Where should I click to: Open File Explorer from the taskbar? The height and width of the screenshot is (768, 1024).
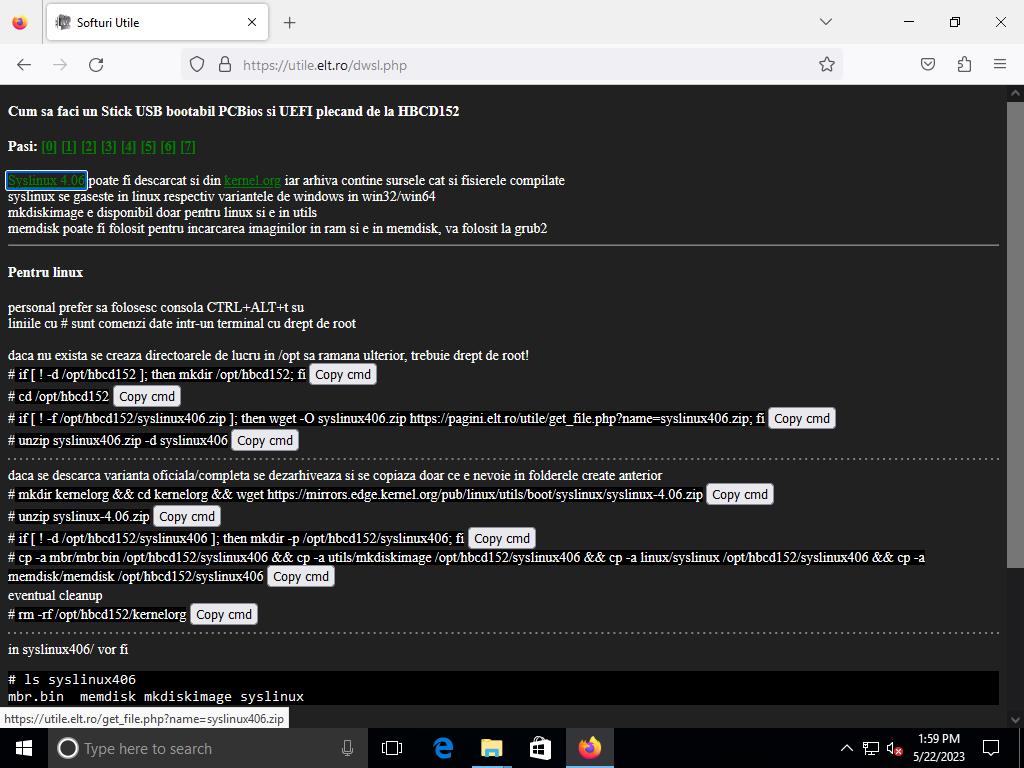point(491,748)
